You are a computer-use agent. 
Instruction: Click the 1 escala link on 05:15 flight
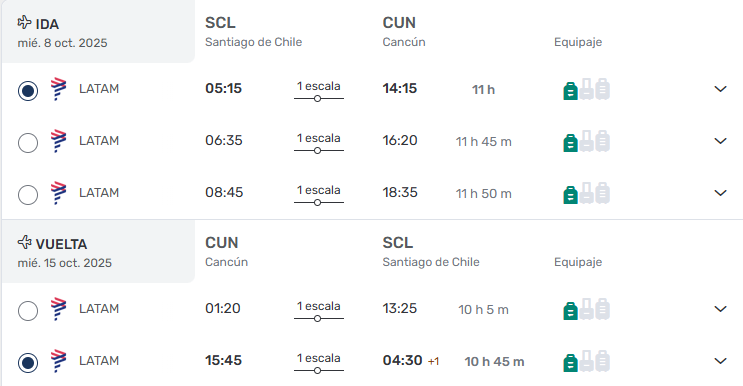coord(319,86)
